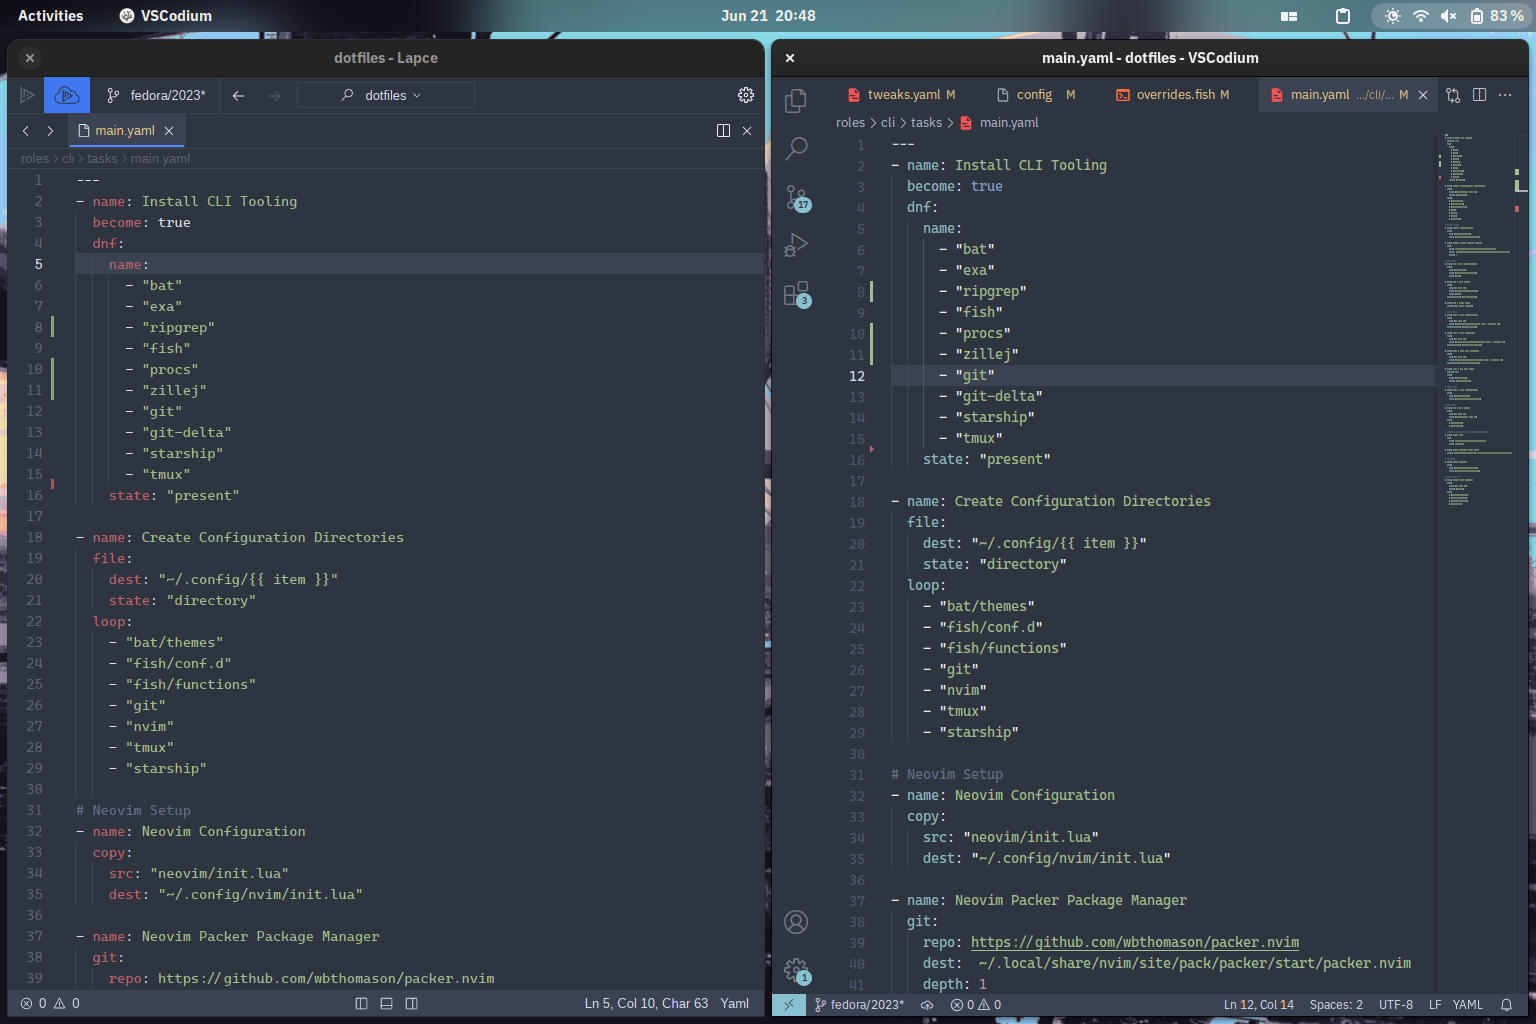Click the remote cloud icon in Lapce
Screen dimensions: 1536x1024
pos(67,95)
